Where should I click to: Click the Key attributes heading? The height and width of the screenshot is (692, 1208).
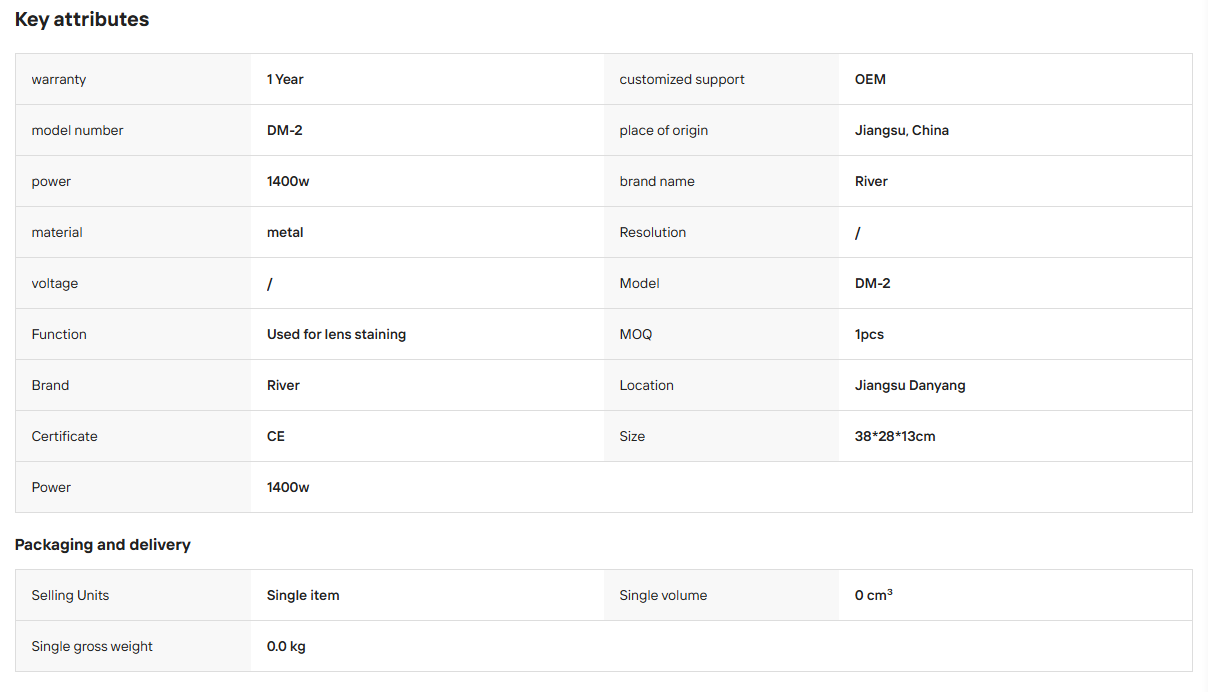(x=82, y=19)
